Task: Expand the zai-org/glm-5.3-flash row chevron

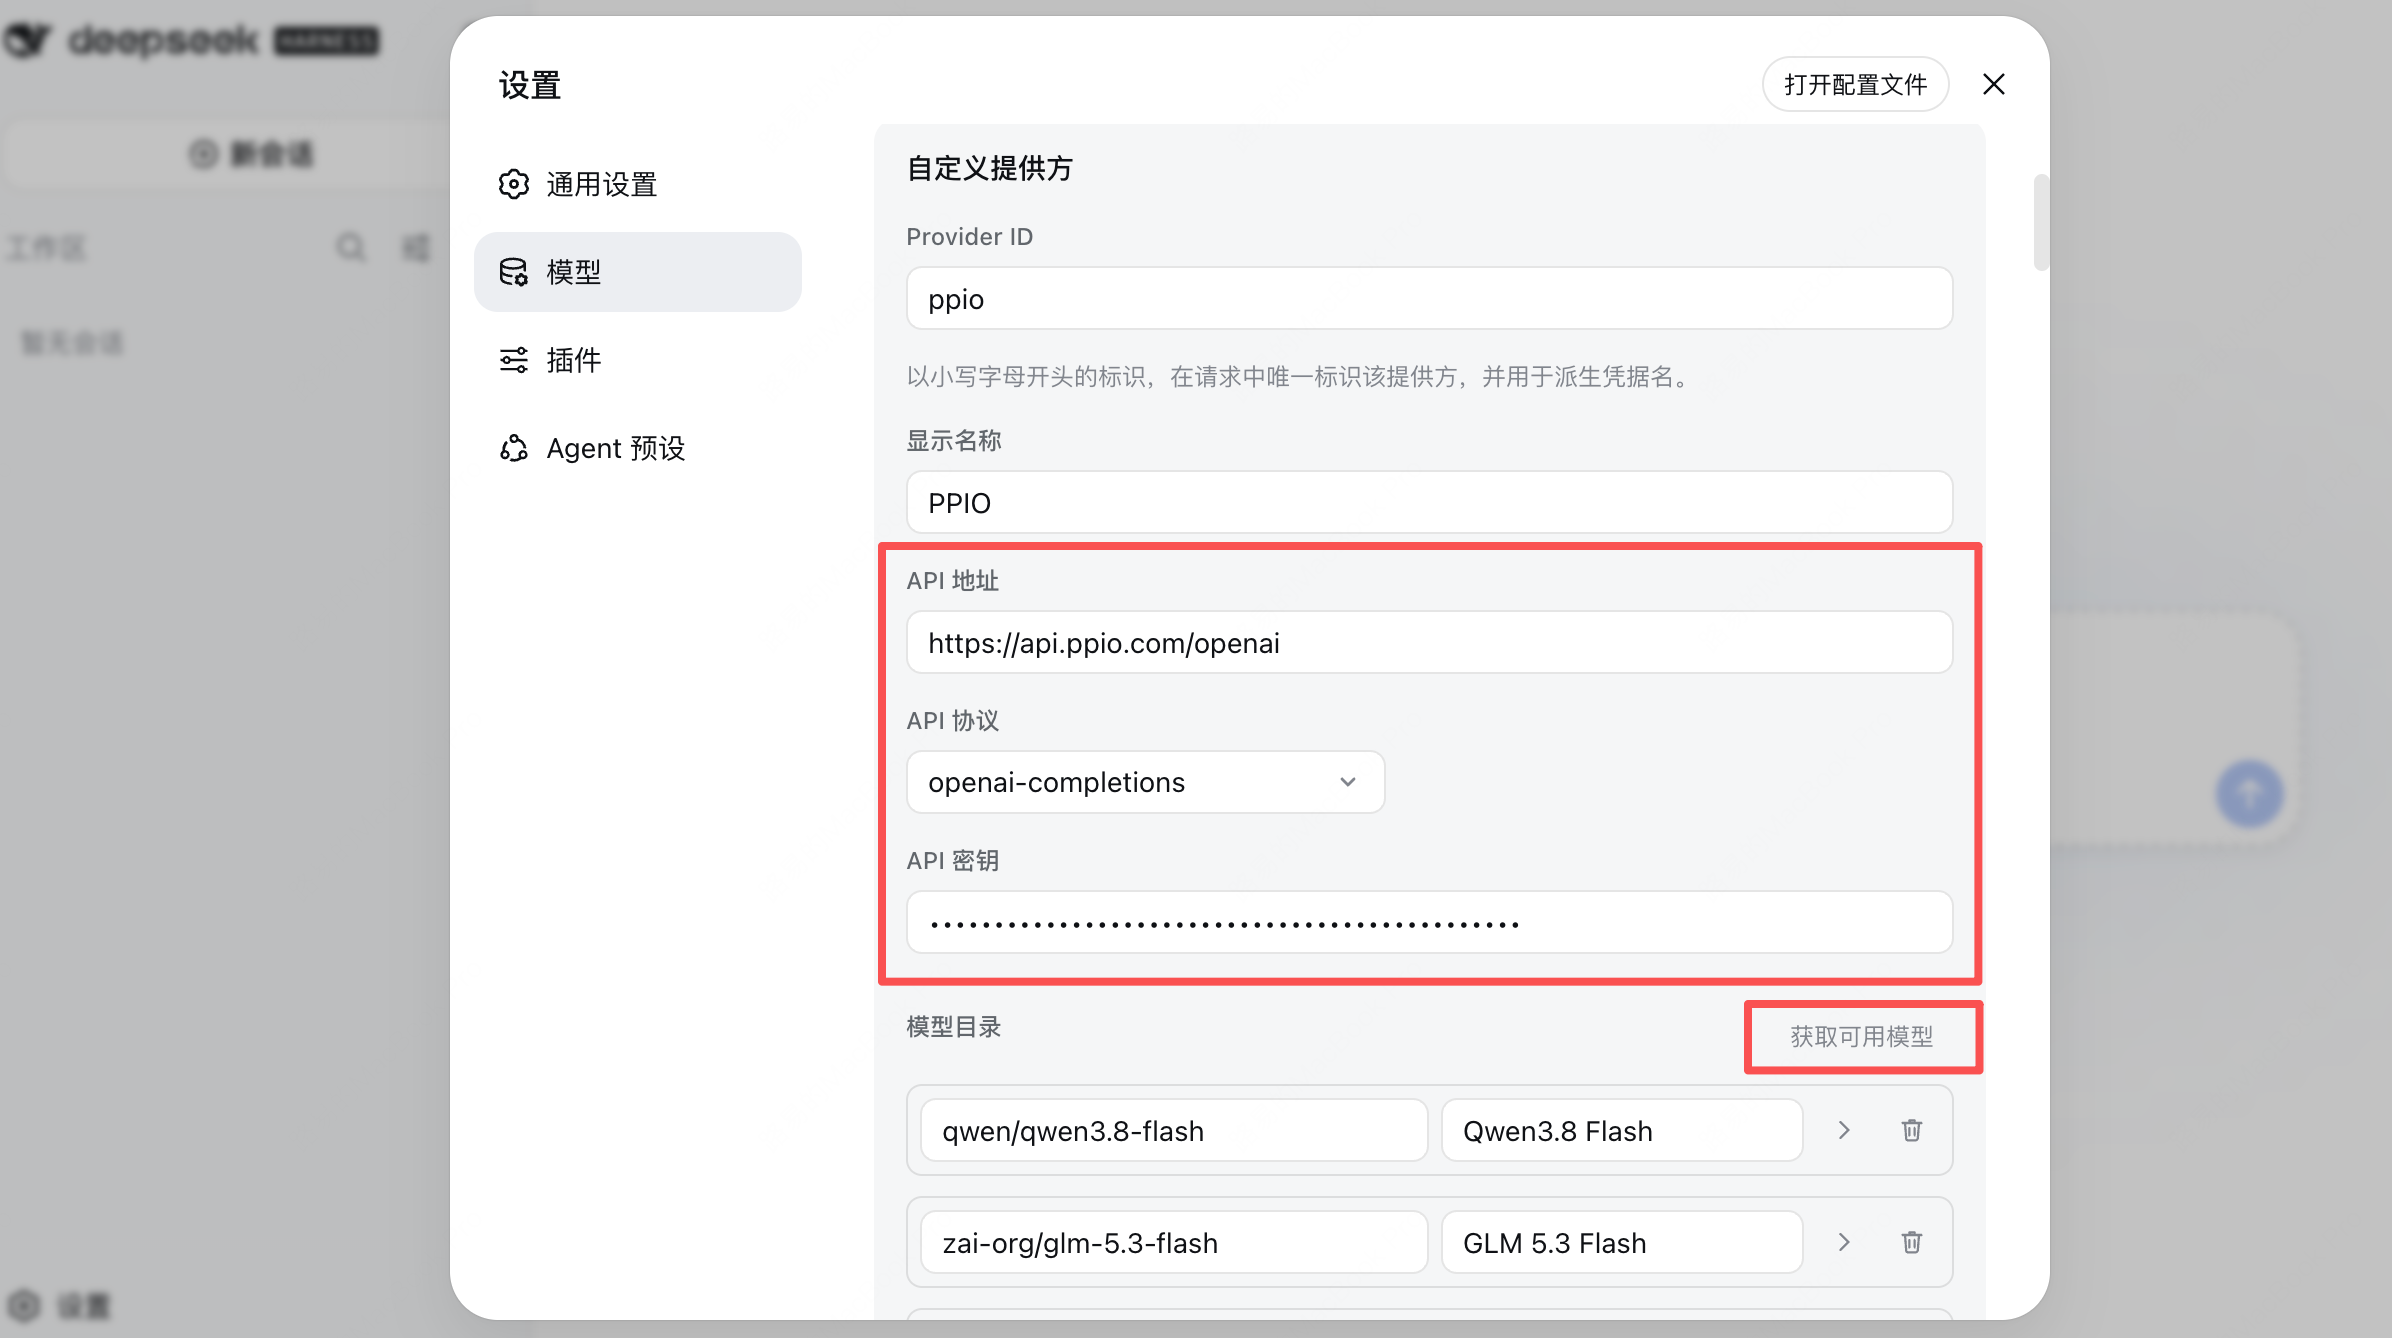Action: (1844, 1243)
